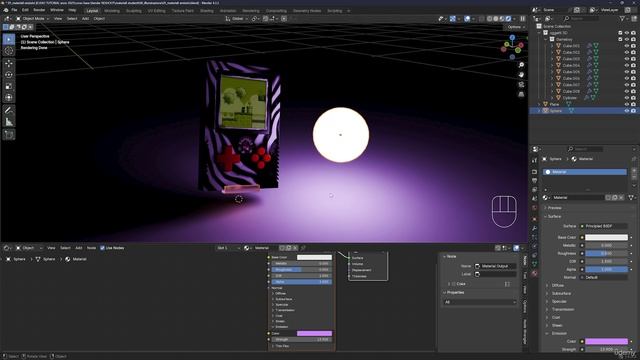This screenshot has width=640, height=360.
Task: Choose the Scale tool in the viewport toolbar
Action: [9, 86]
